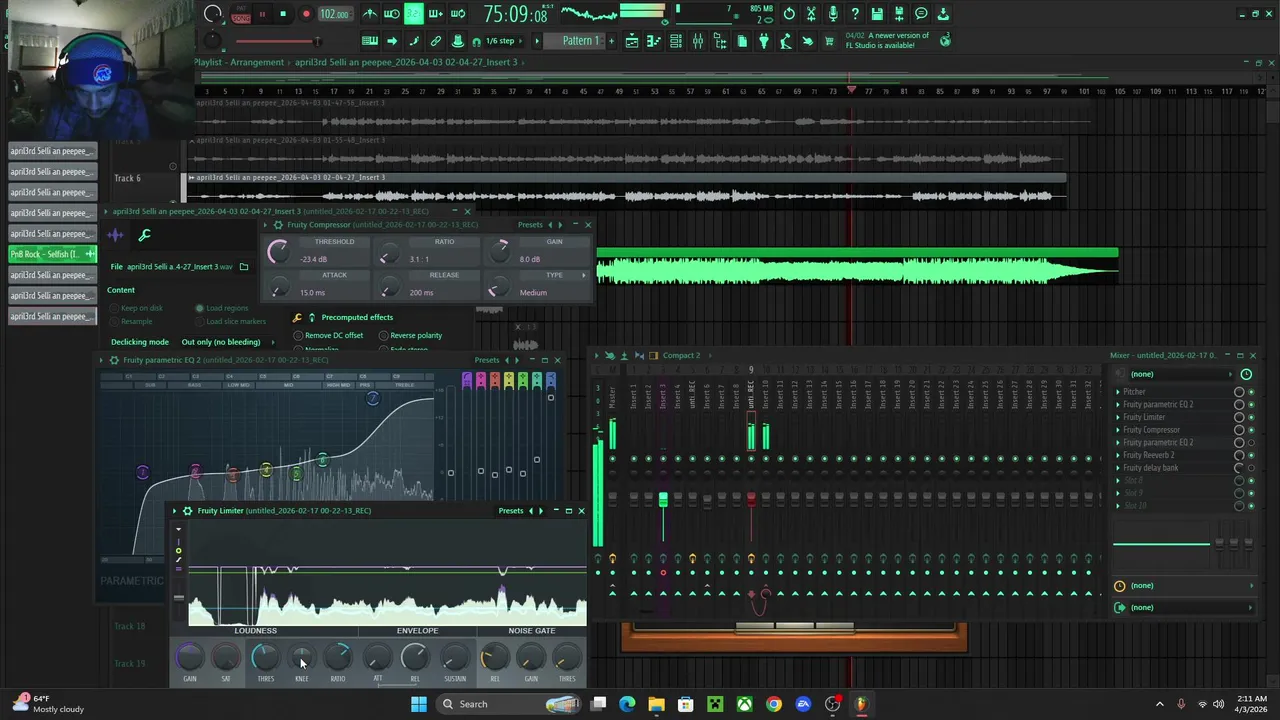
Task: Stop playback with the stop button
Action: (x=283, y=14)
